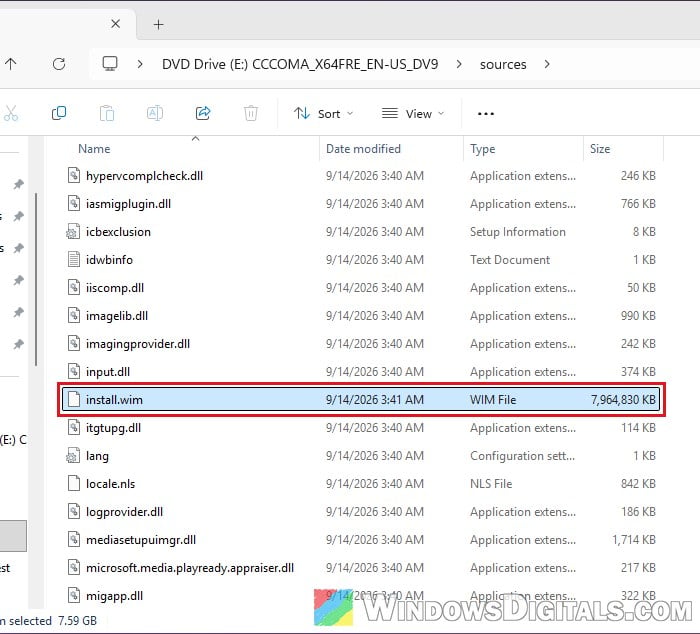Click 9/14/2026 3:41 AM date cell

pos(375,400)
